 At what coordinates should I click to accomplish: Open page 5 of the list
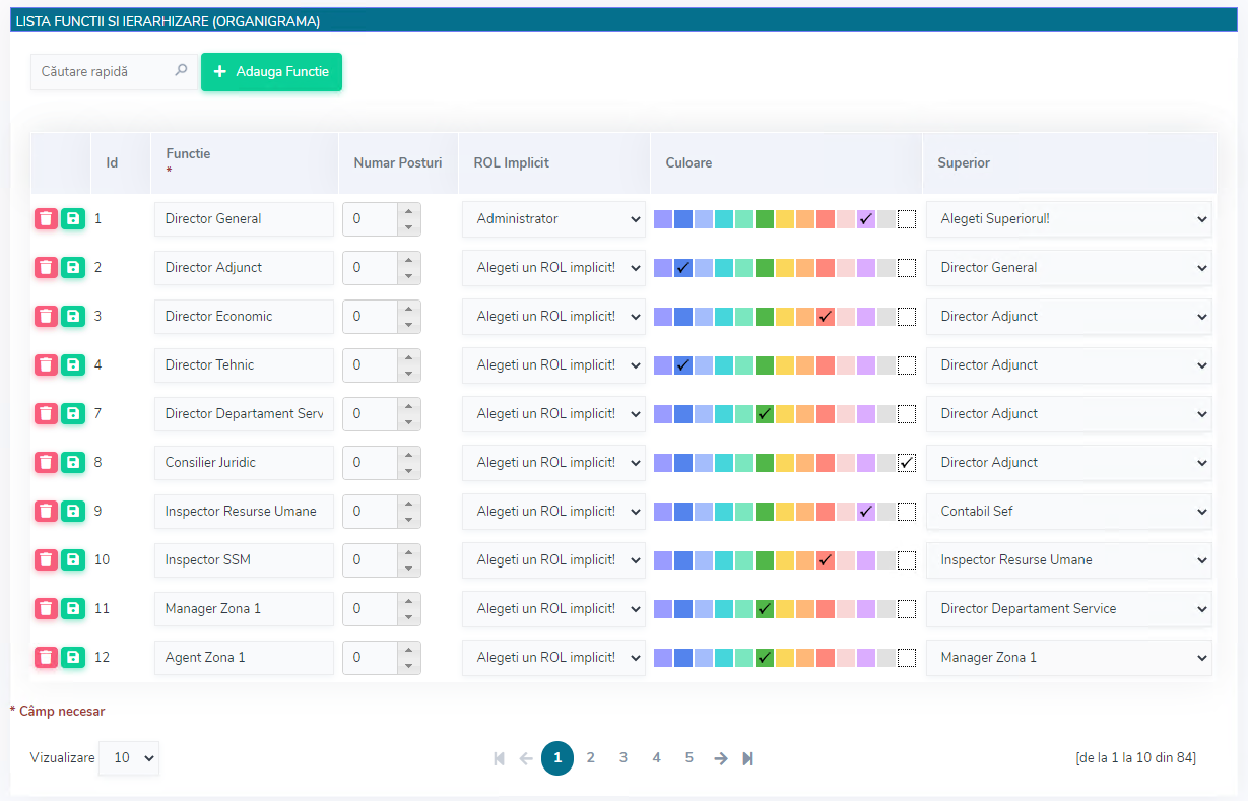689,758
